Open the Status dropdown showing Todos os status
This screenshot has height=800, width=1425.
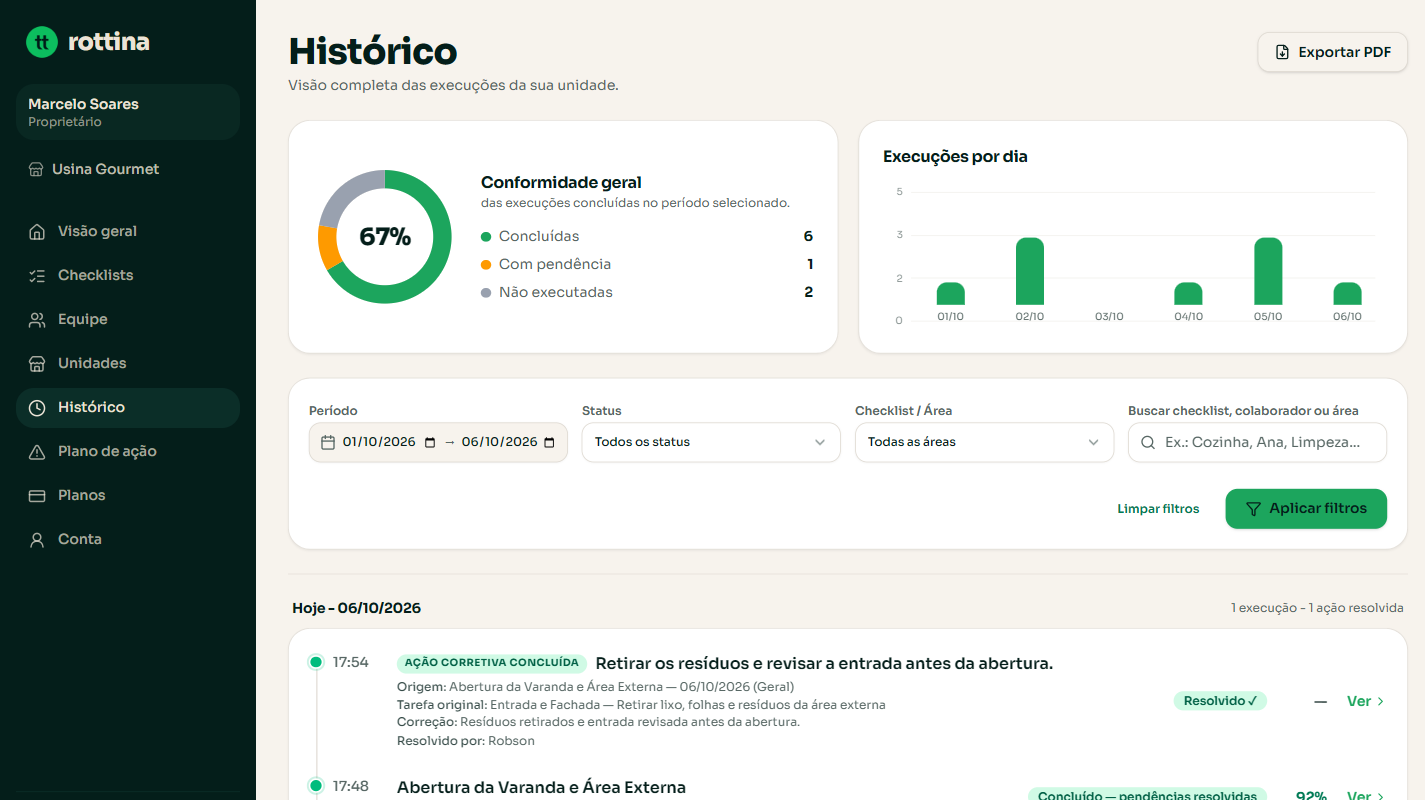pos(711,442)
